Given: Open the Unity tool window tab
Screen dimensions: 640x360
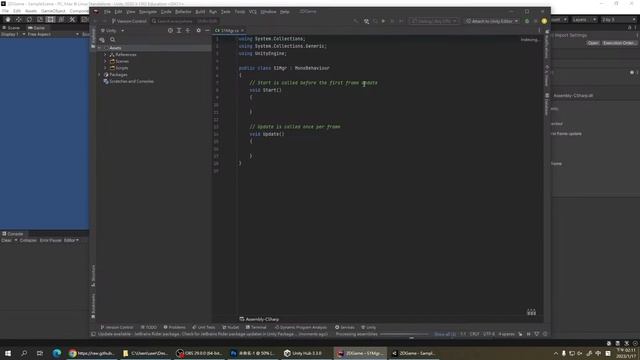Looking at the screenshot, I should coord(369,327).
